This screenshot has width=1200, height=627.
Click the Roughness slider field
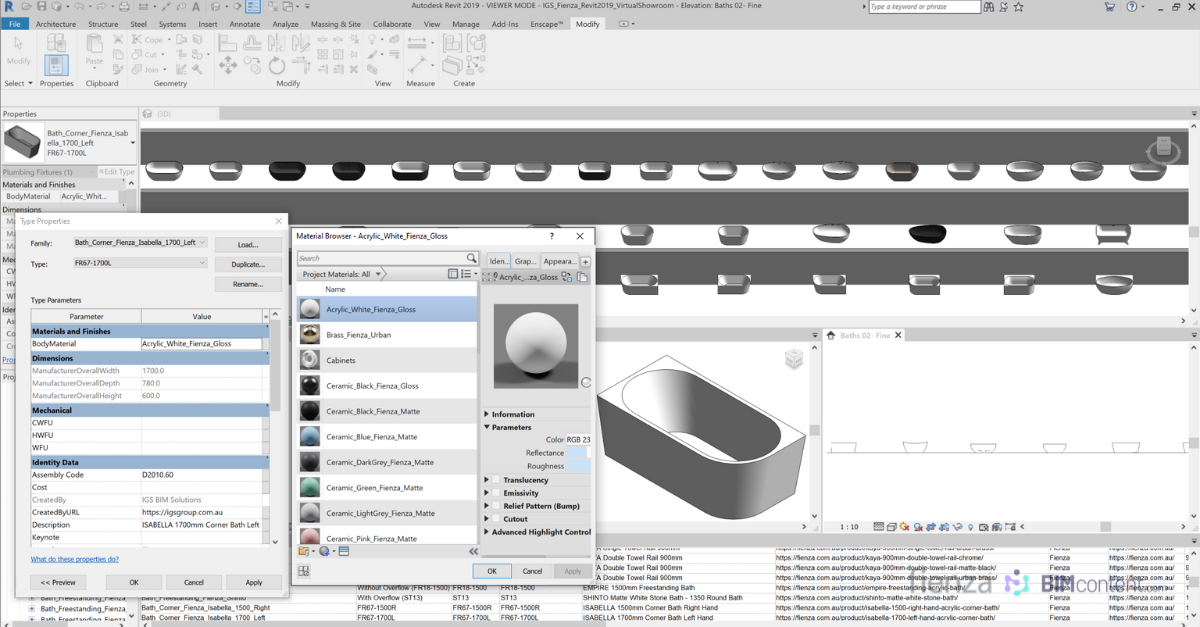578,466
